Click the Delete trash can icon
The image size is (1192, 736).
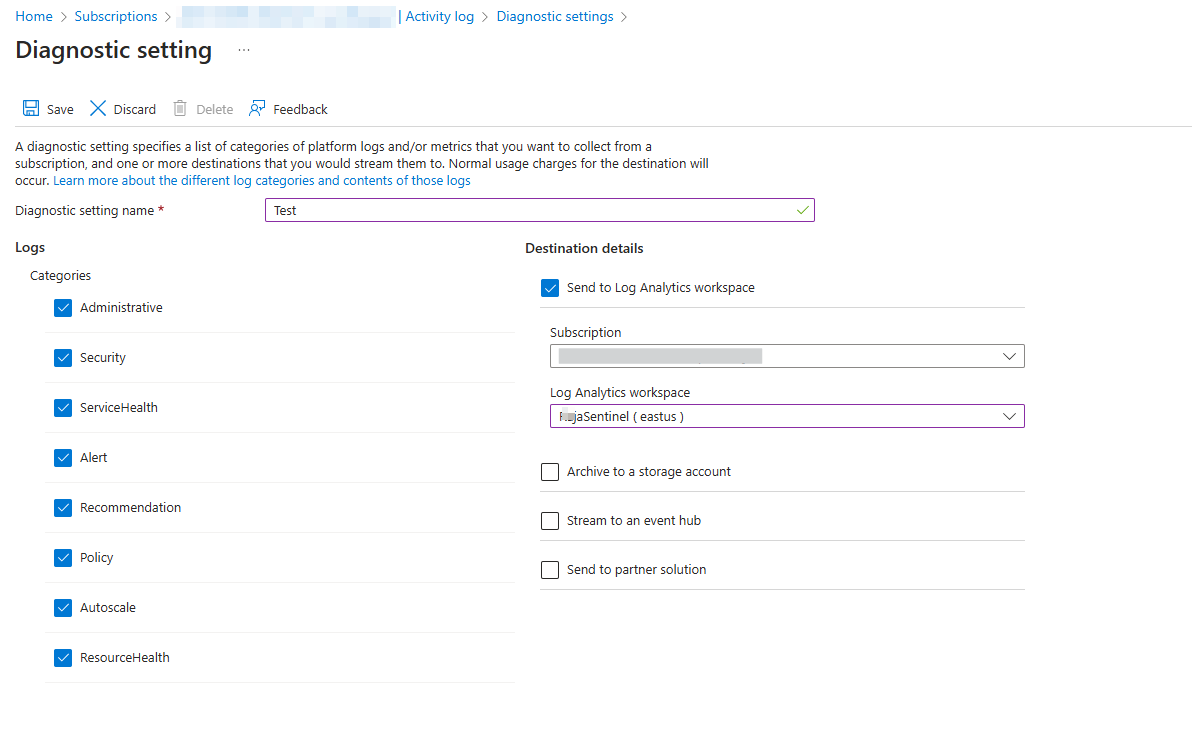coord(179,109)
